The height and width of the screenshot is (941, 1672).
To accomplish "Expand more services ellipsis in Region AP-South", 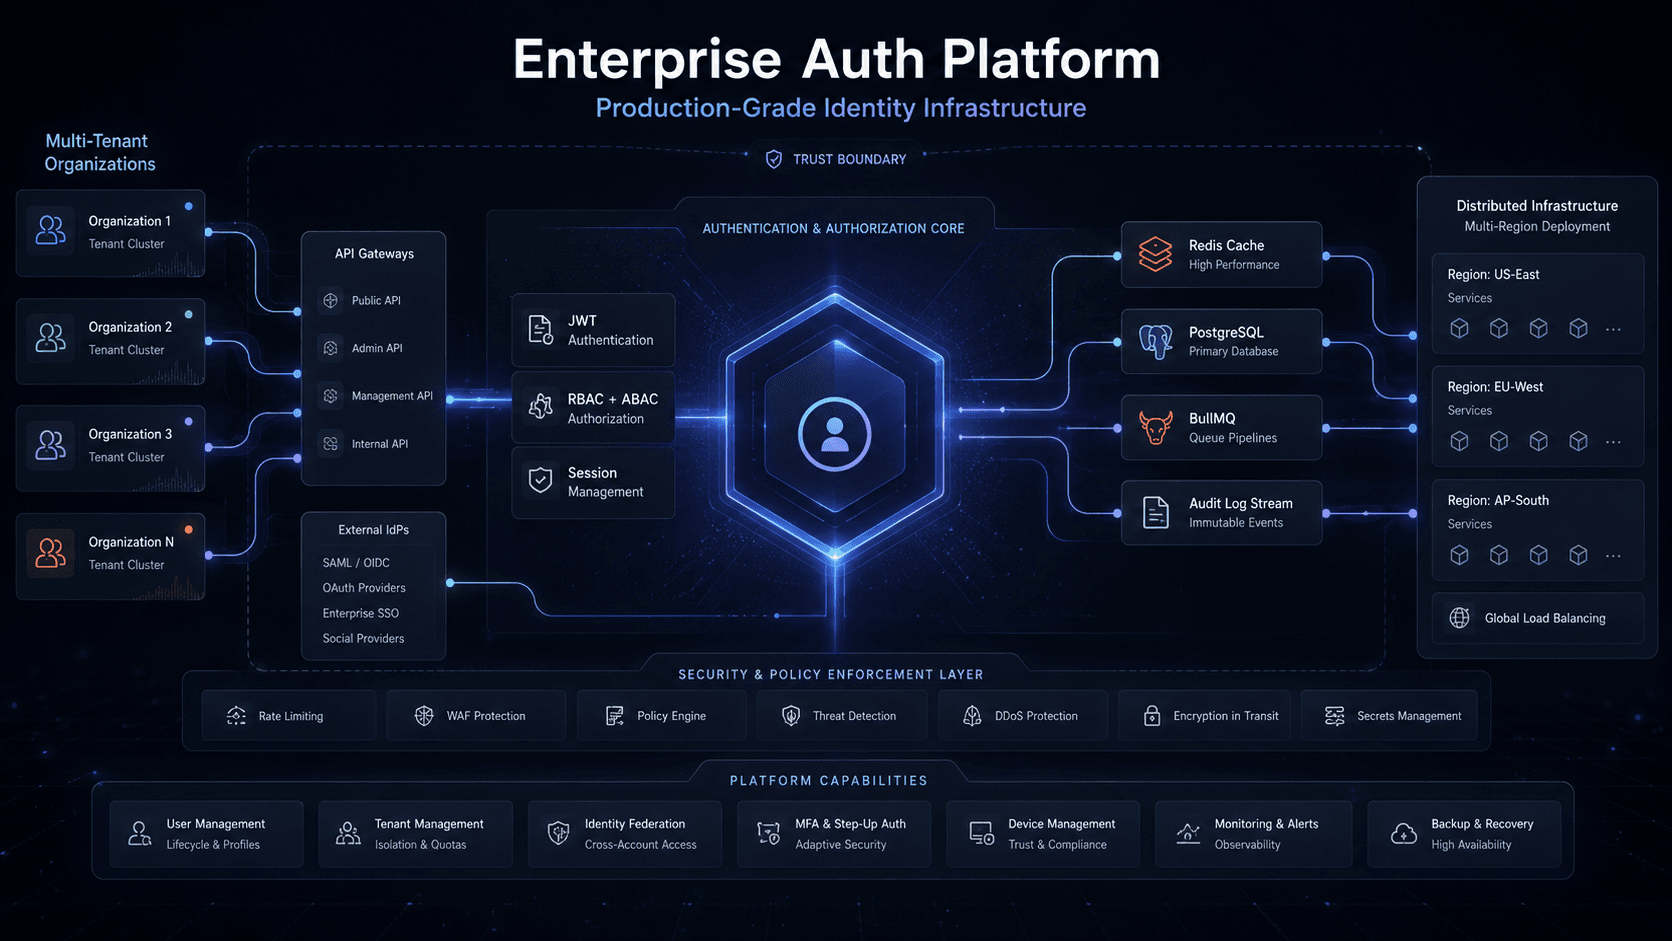I will (x=1613, y=556).
